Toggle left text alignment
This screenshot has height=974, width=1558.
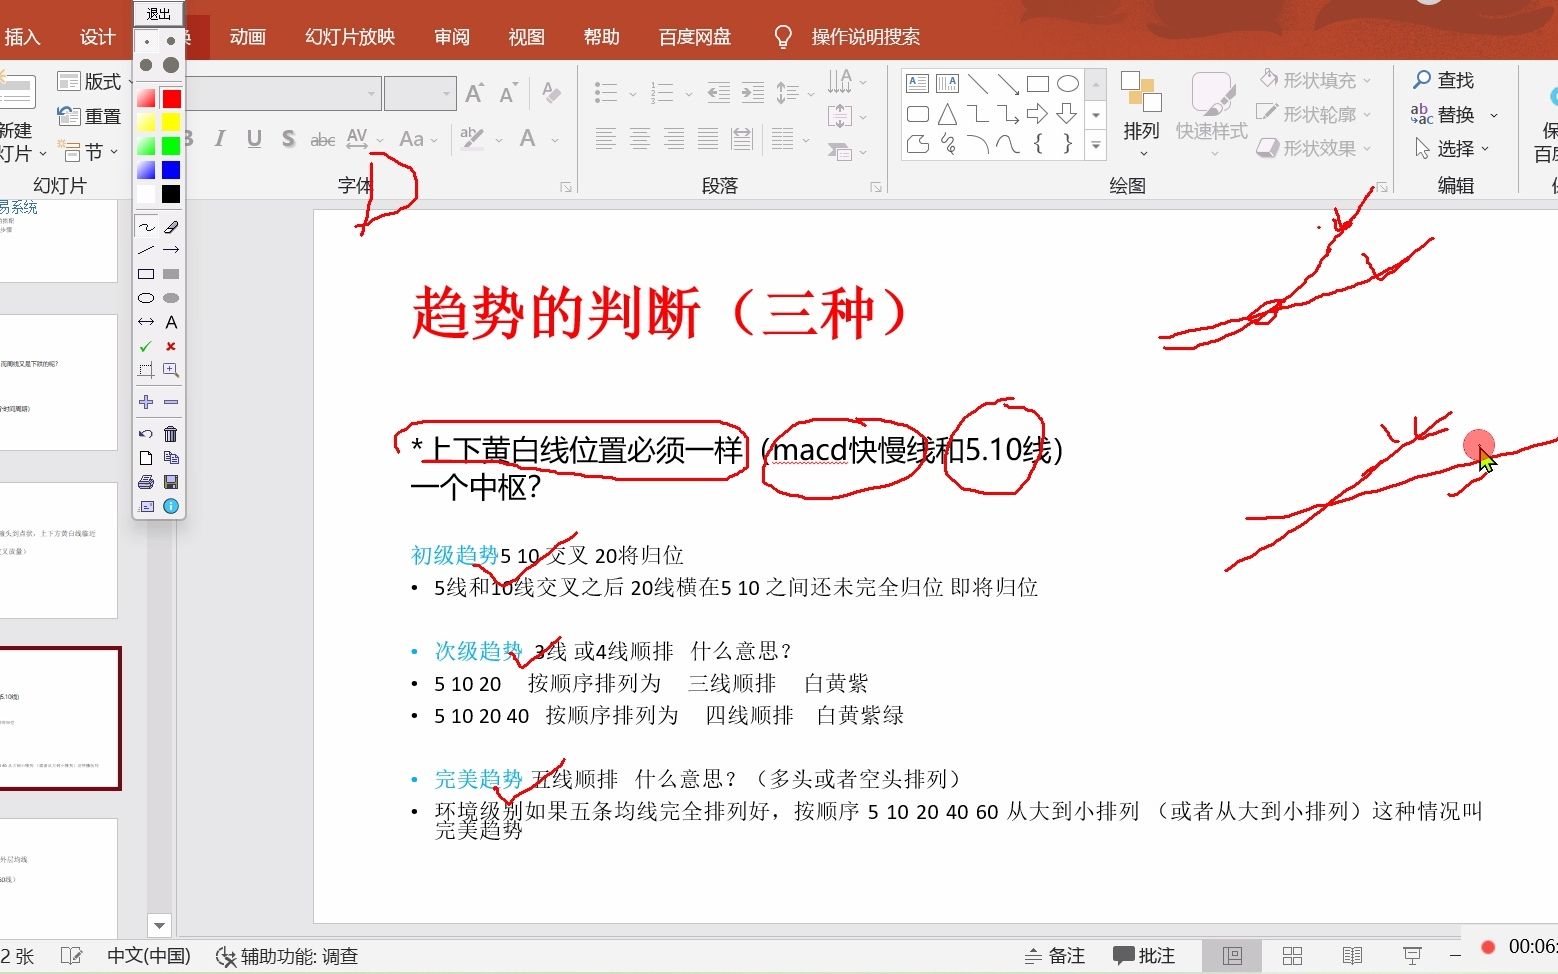(x=605, y=139)
